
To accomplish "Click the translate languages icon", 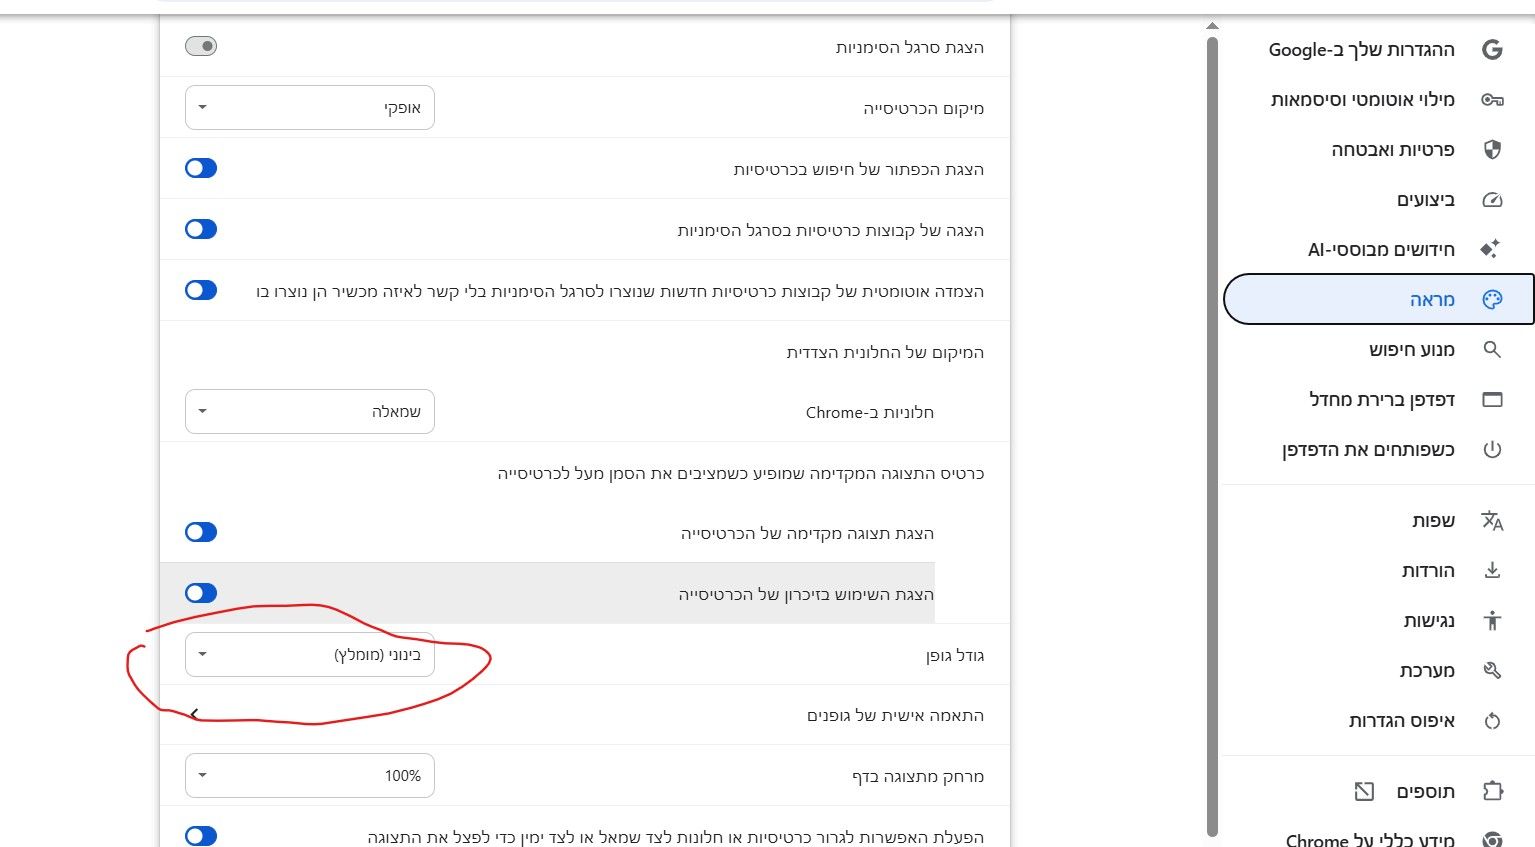I will [x=1492, y=520].
